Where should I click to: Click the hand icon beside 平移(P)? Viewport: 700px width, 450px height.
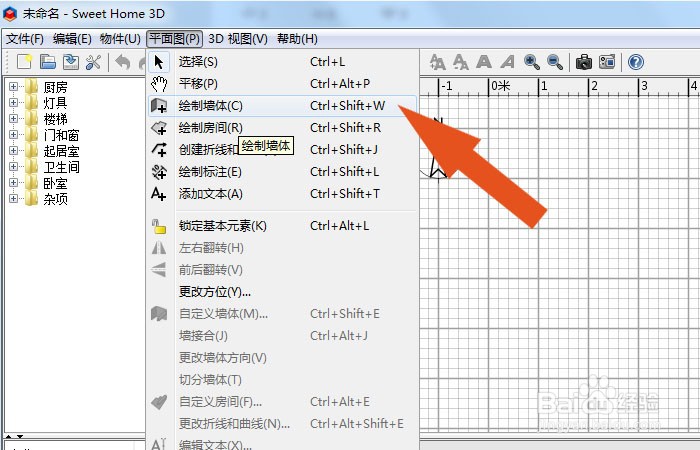[x=159, y=83]
